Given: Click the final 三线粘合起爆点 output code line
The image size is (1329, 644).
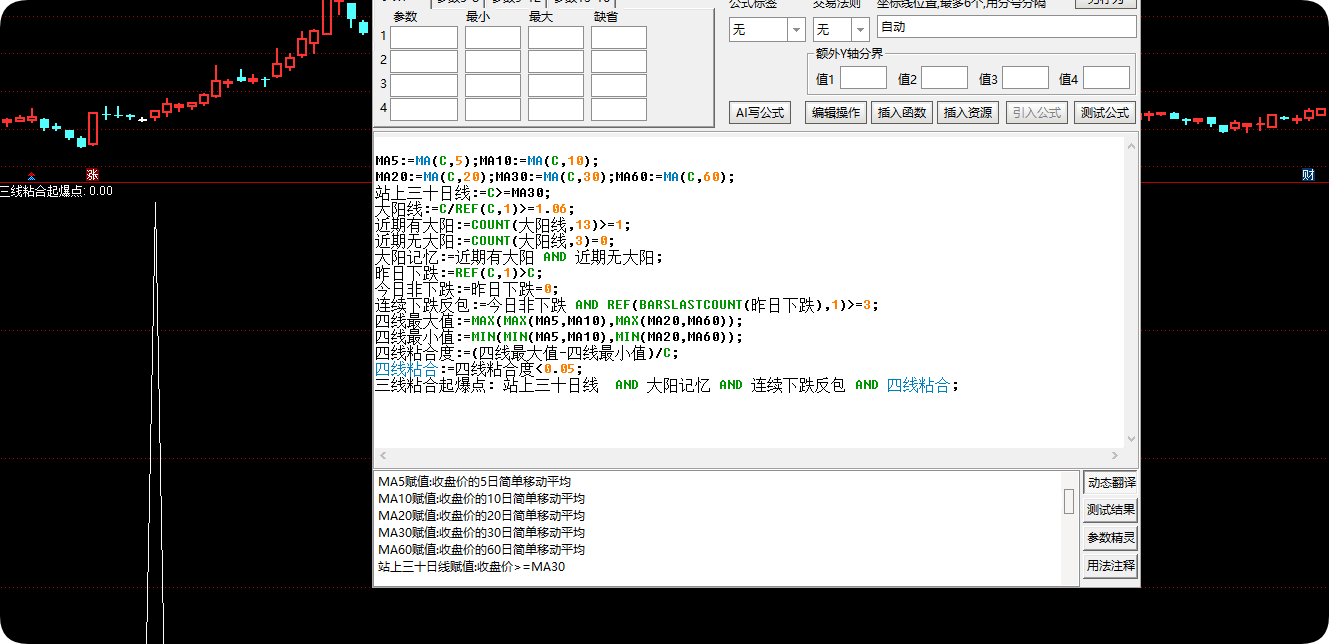Looking at the screenshot, I should 667,385.
